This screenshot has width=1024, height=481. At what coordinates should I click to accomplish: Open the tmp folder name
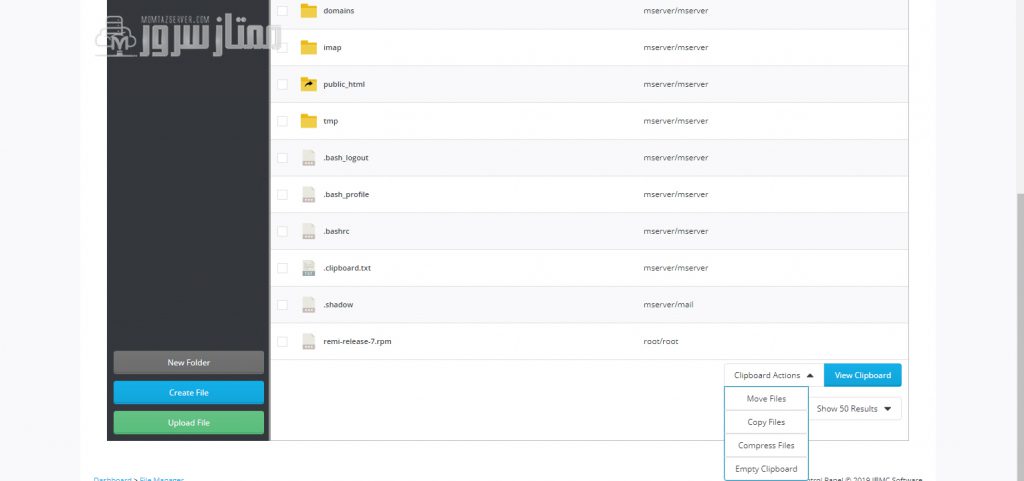tap(330, 121)
